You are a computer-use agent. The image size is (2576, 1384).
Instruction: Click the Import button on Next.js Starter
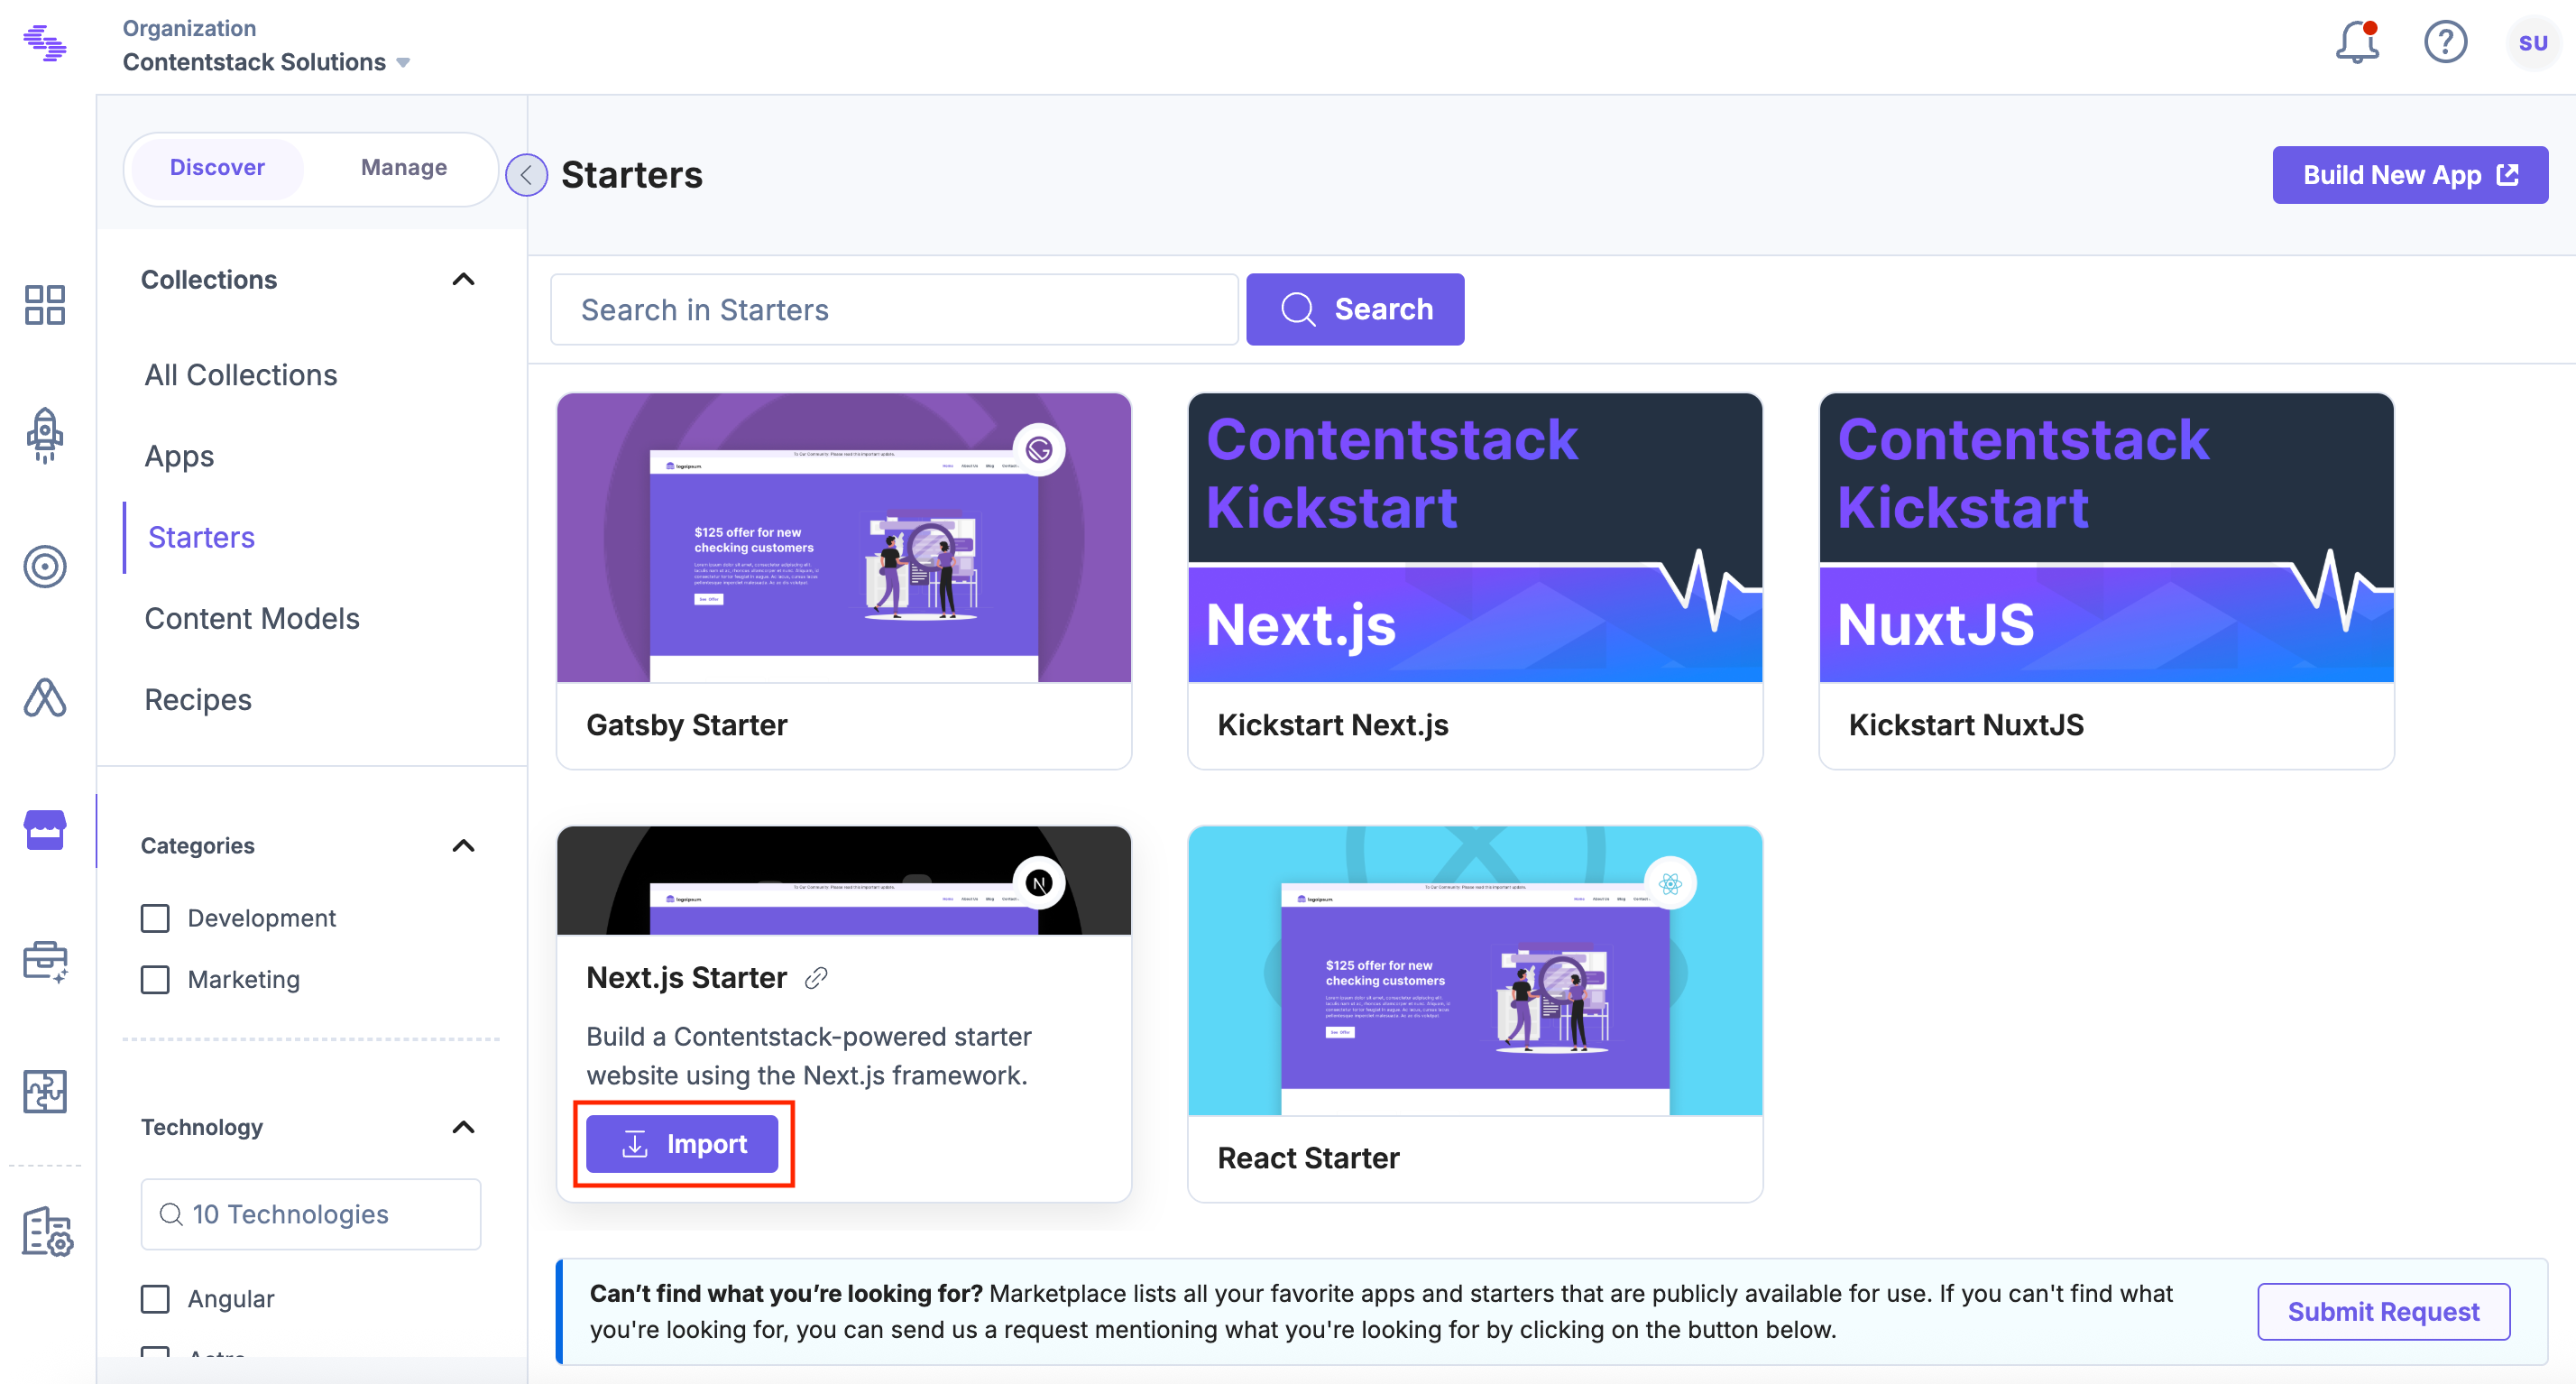(682, 1143)
